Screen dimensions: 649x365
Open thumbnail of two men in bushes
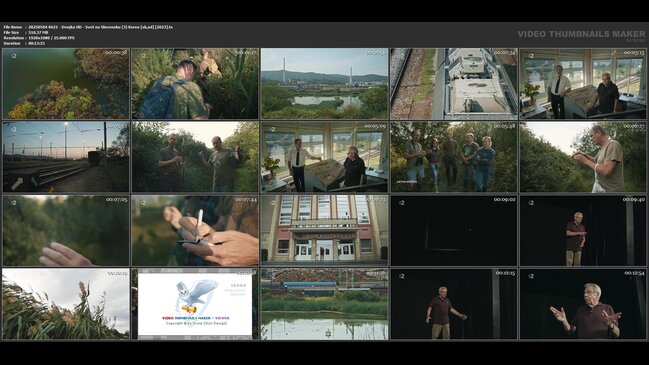tap(195, 157)
